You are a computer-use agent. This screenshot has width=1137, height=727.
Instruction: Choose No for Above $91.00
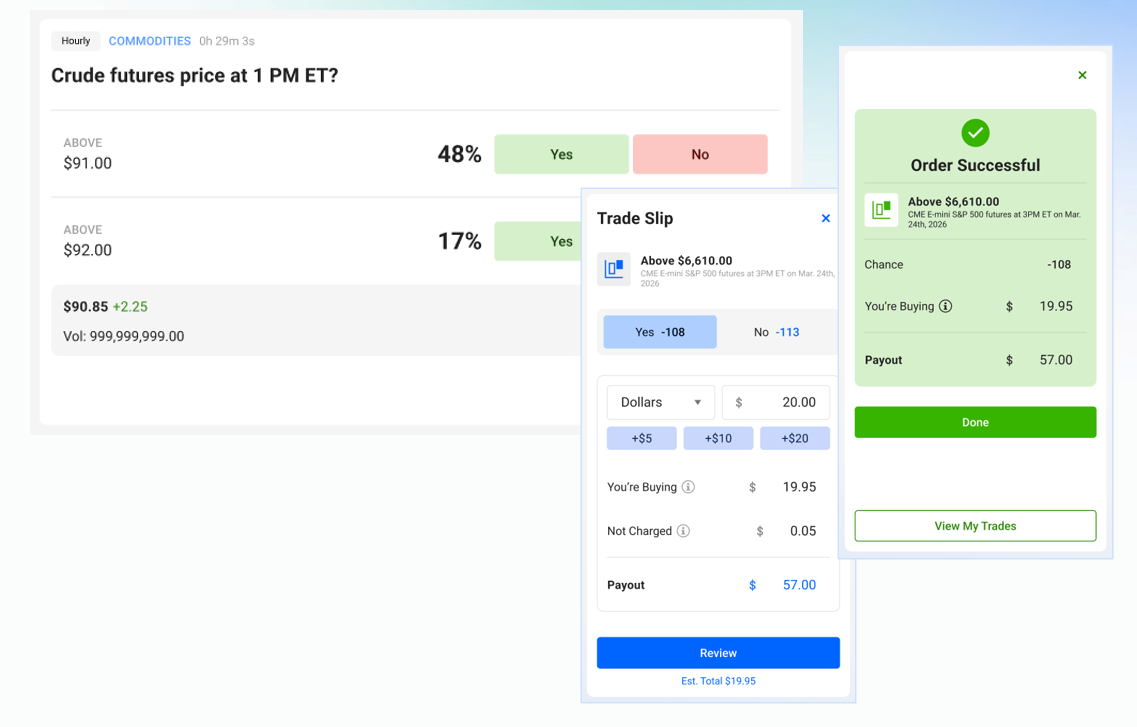pyautogui.click(x=700, y=154)
